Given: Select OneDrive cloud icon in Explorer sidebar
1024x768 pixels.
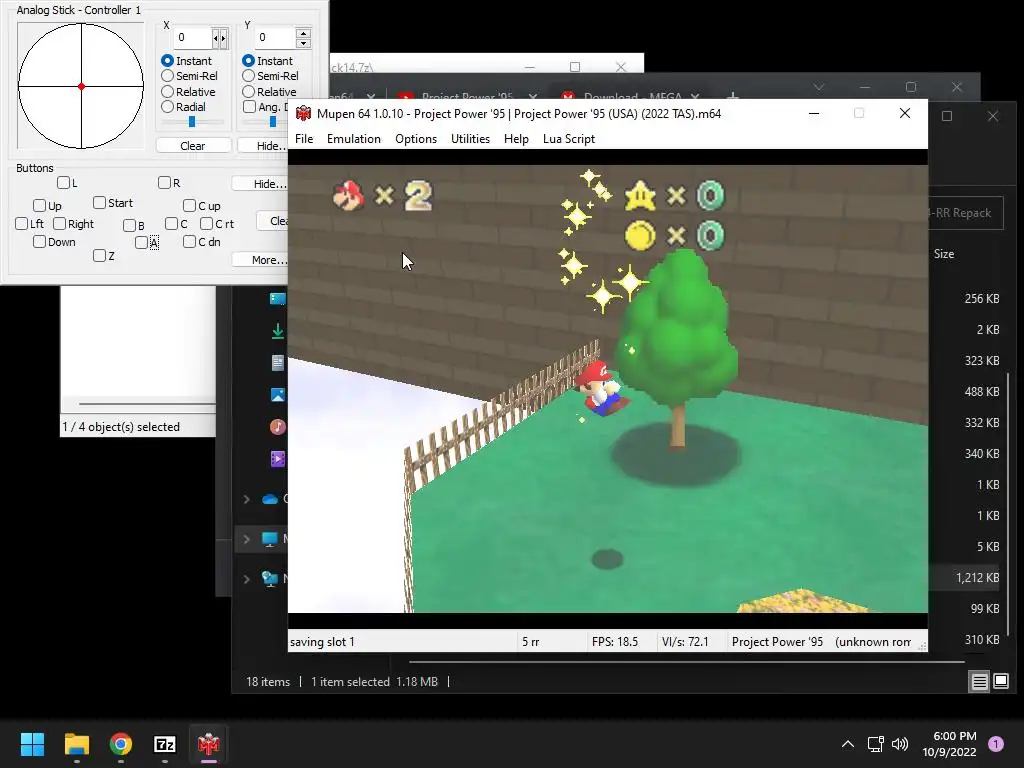Looking at the screenshot, I should [x=270, y=499].
